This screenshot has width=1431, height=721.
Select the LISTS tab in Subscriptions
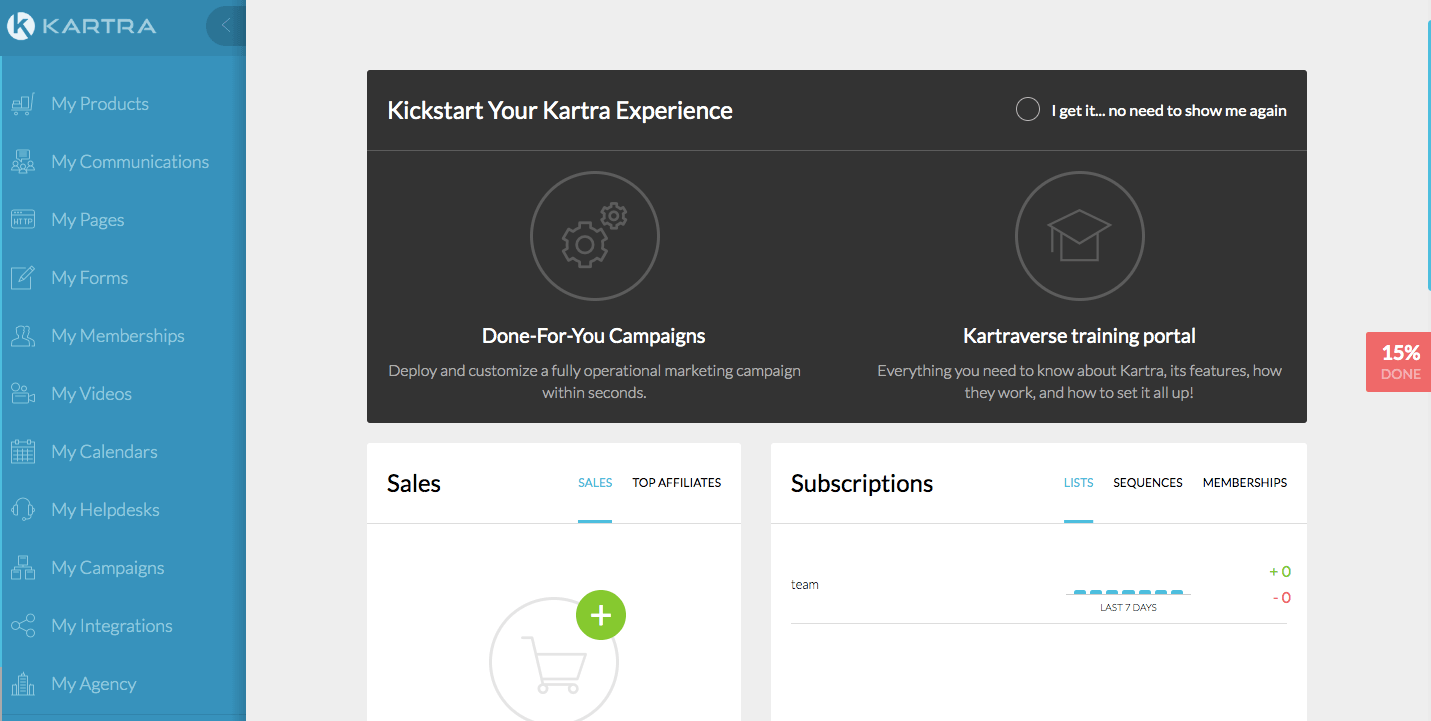[x=1078, y=482]
